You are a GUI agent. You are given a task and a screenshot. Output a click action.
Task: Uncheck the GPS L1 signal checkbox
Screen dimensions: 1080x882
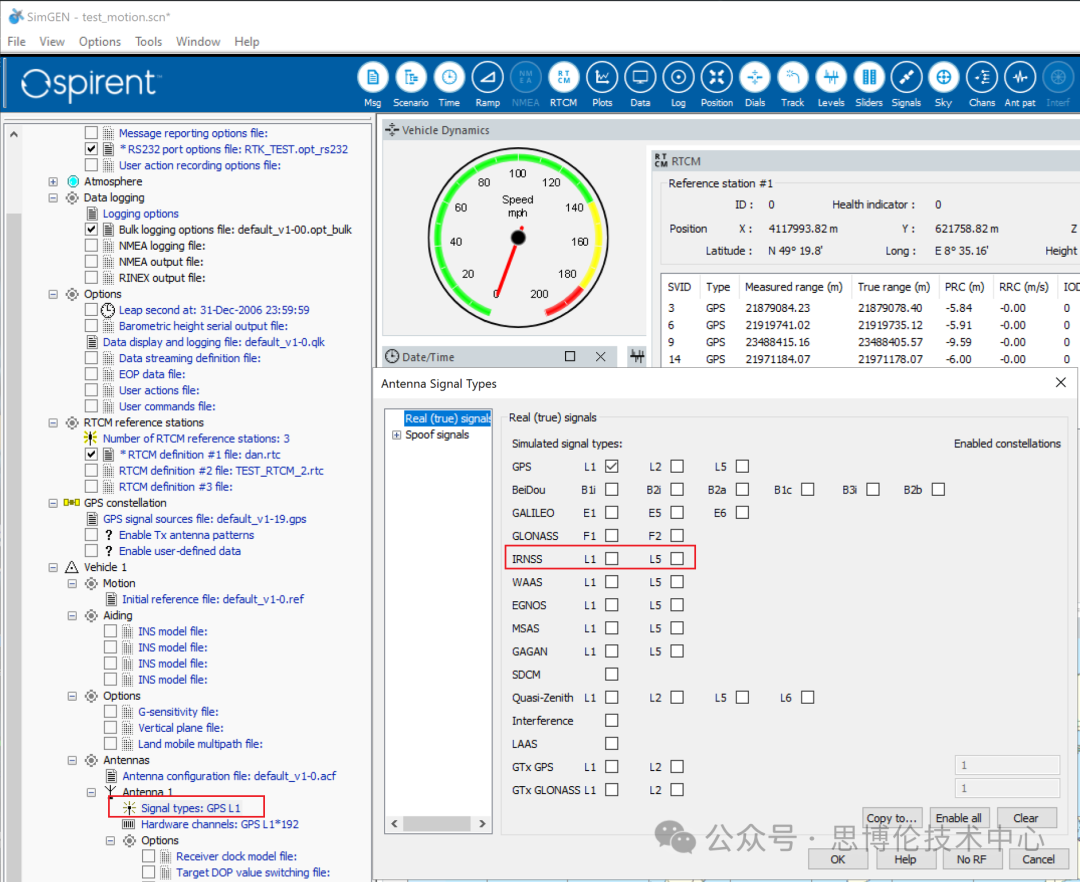612,466
